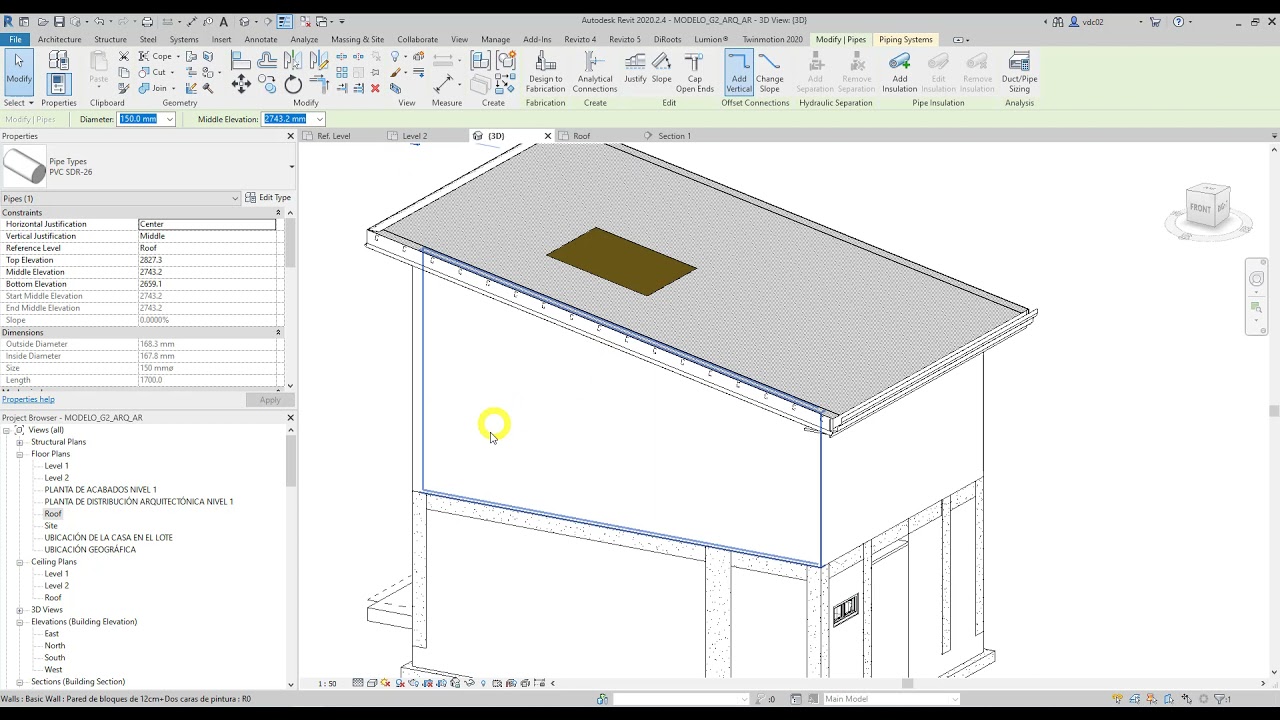Click the Help question mark icon
The image size is (1280, 720).
click(1178, 21)
